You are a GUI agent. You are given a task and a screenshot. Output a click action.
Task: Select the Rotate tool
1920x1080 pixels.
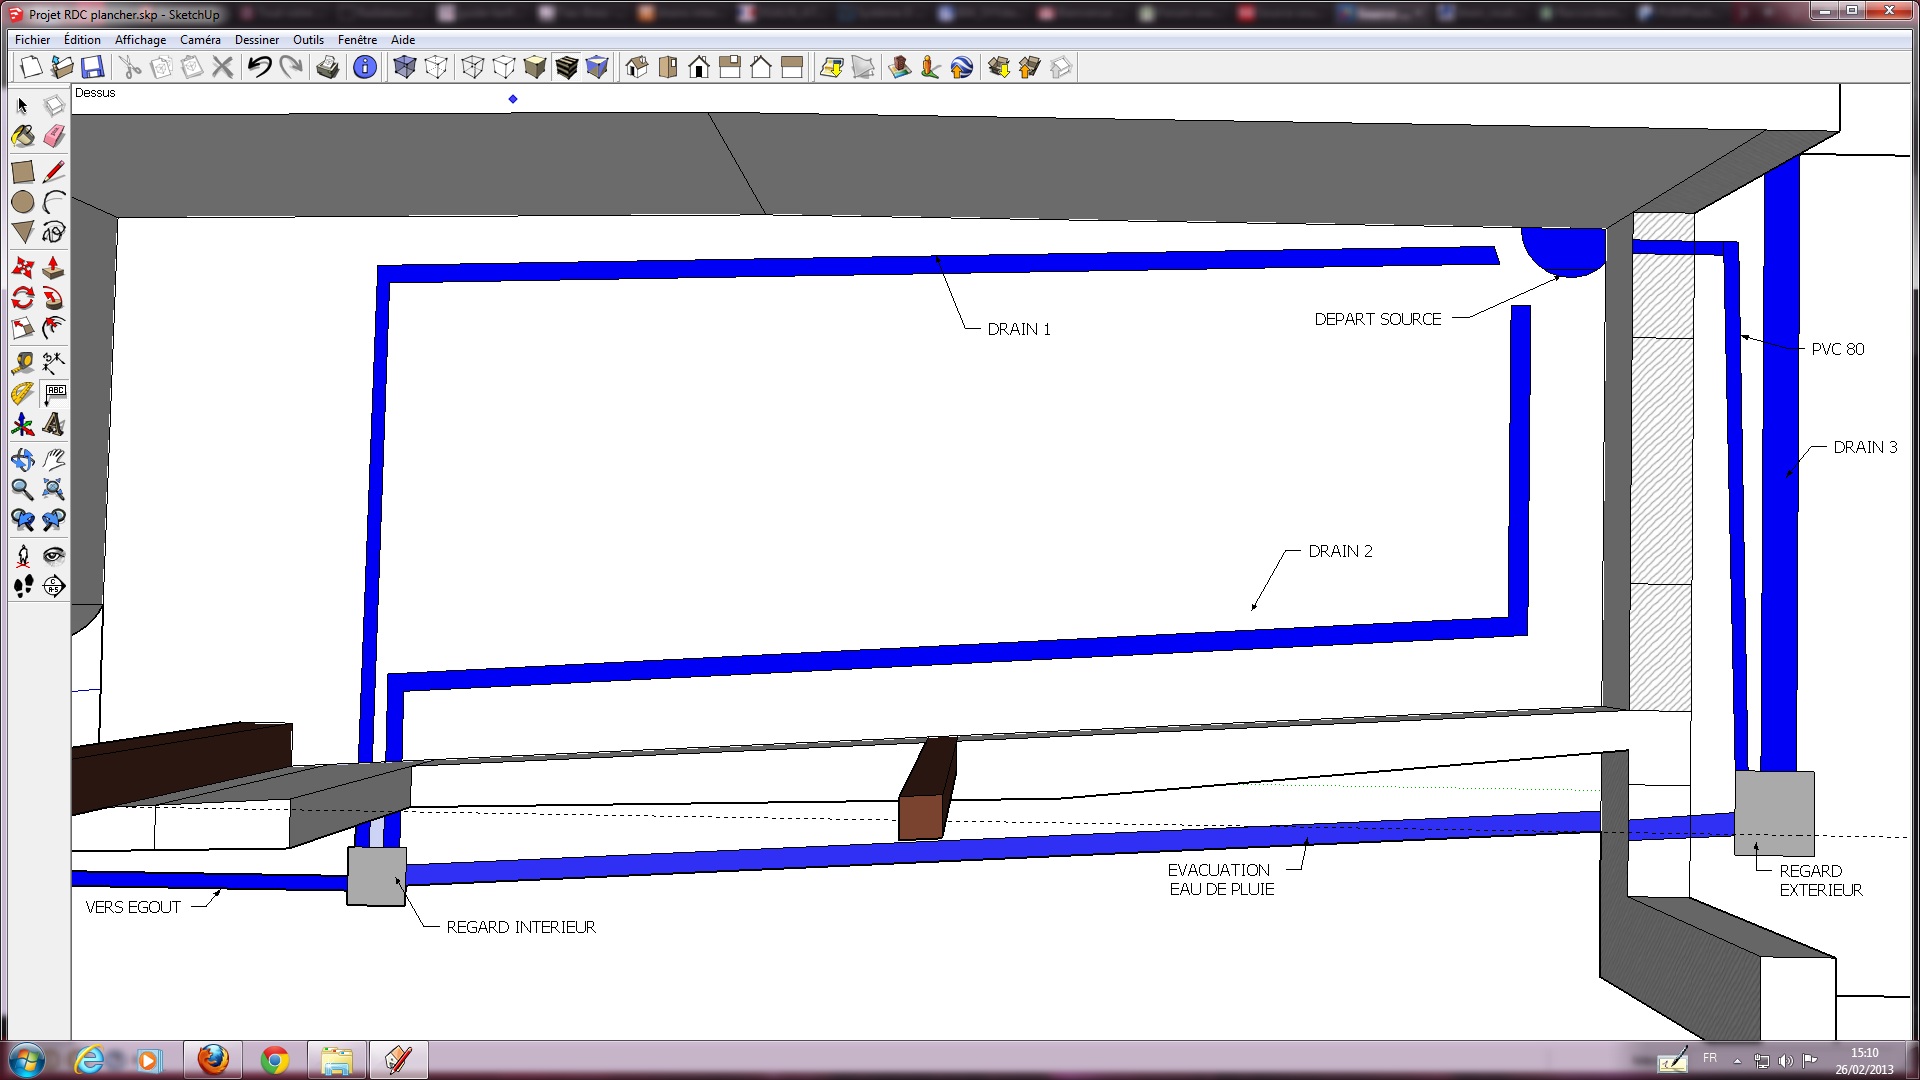pos(23,298)
